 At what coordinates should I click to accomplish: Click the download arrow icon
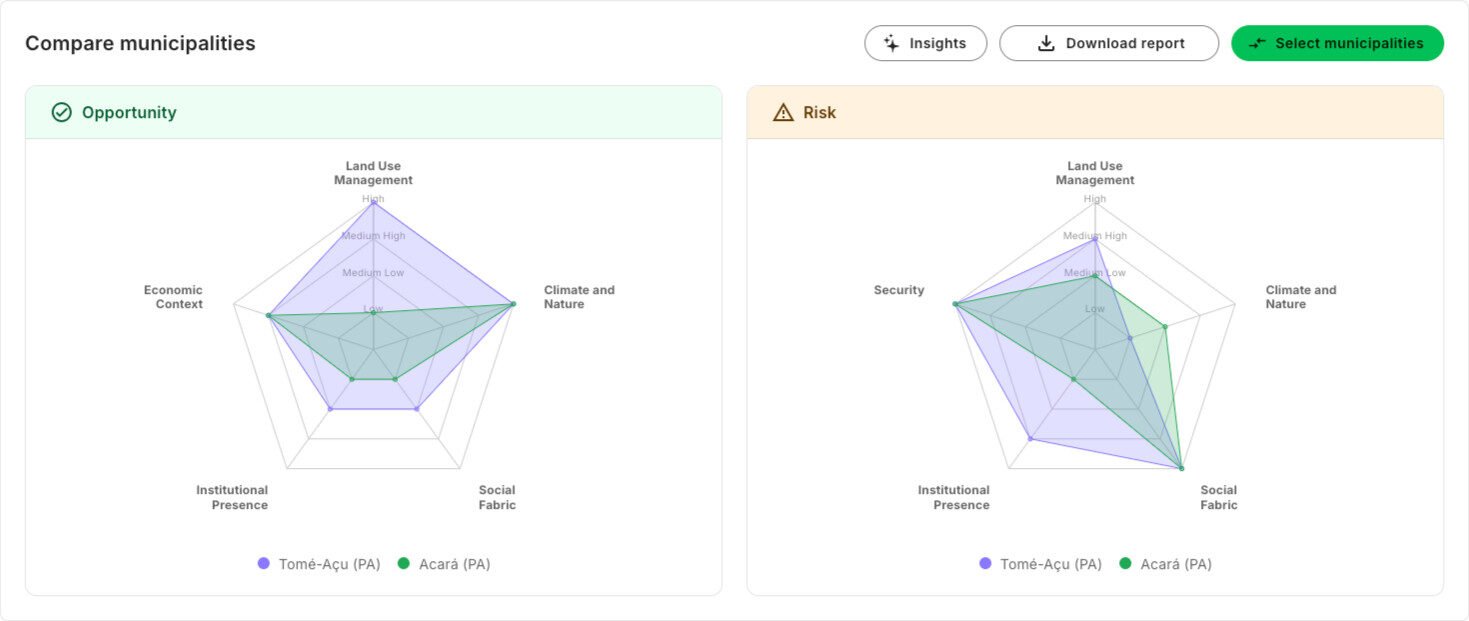pos(1046,43)
